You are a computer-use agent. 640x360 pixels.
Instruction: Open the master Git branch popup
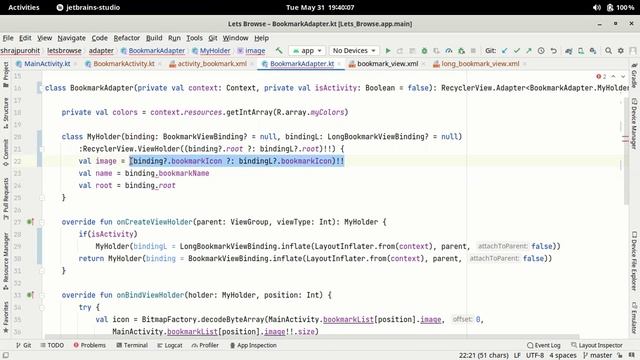coord(597,355)
